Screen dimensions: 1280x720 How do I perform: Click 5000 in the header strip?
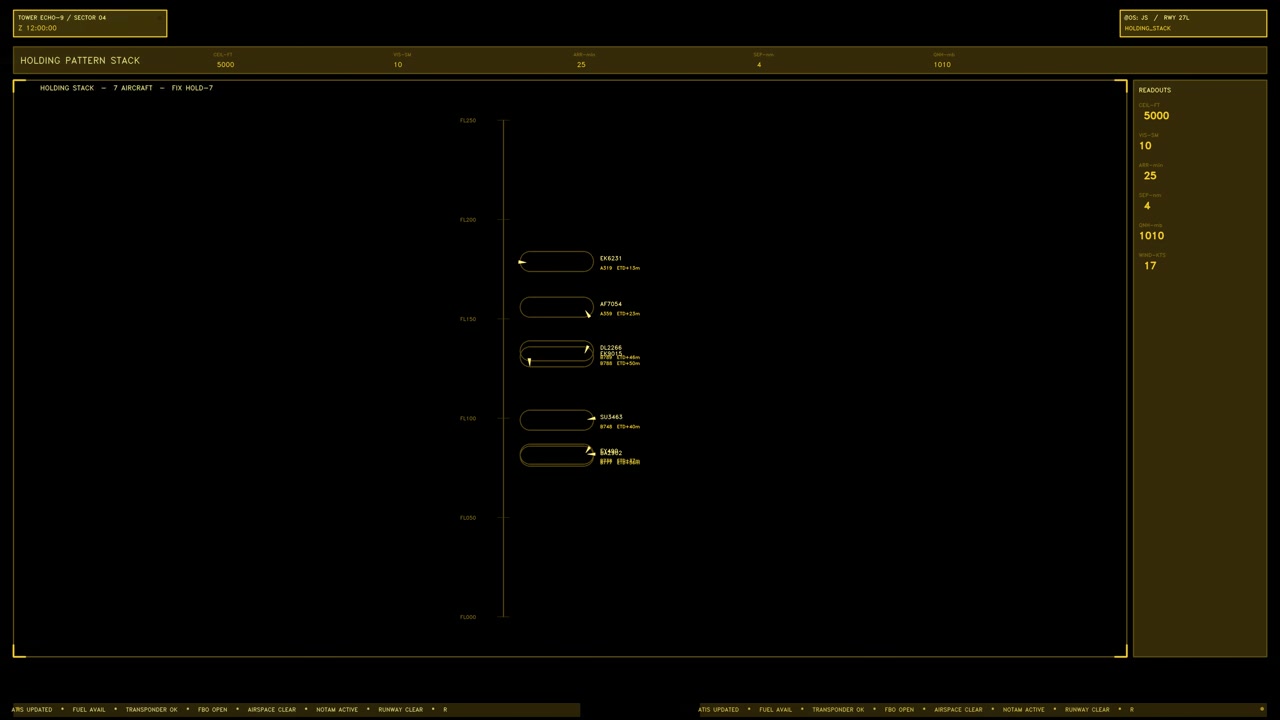[x=226, y=65]
